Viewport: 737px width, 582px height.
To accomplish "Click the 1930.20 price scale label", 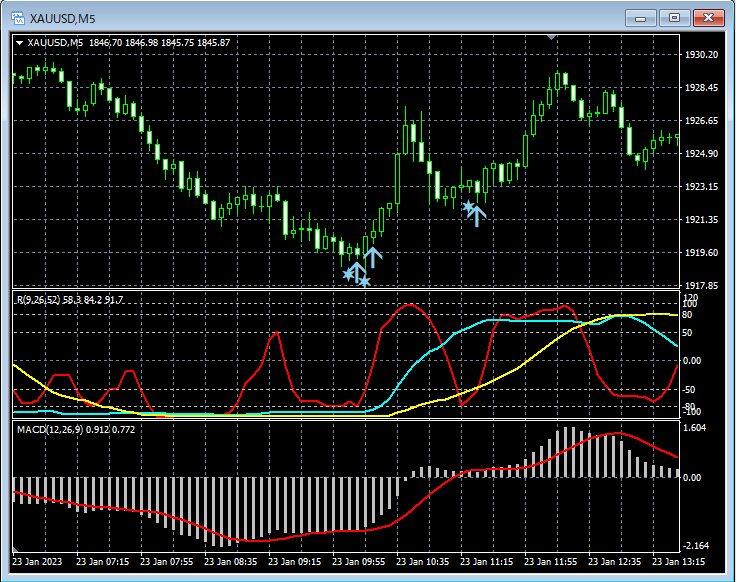I will 701,55.
